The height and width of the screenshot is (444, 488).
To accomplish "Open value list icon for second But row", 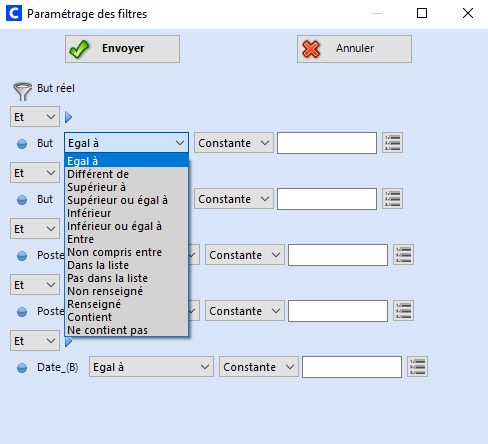I will point(392,199).
